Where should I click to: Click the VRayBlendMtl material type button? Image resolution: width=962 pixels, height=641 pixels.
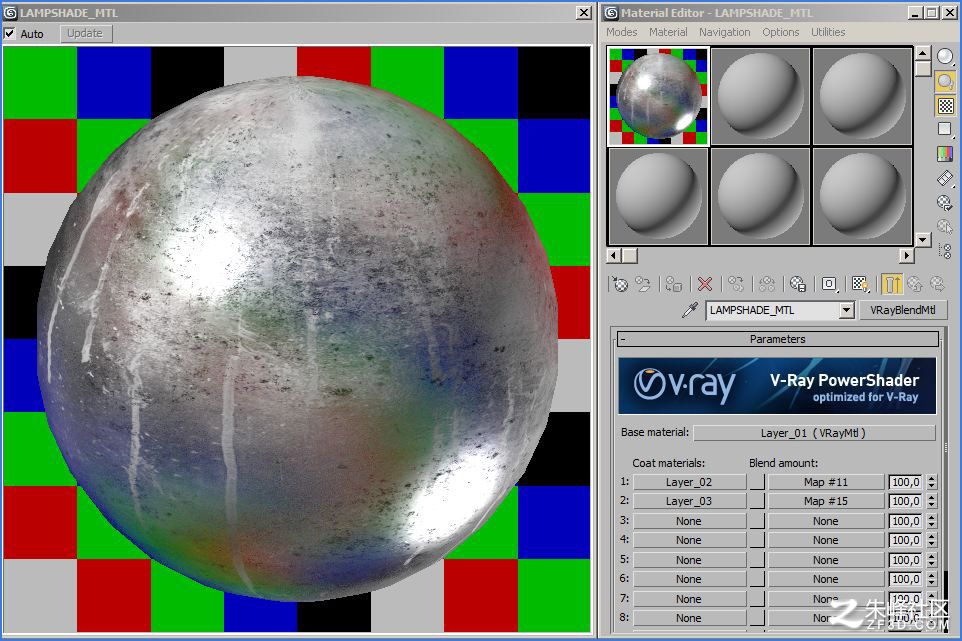[x=902, y=310]
